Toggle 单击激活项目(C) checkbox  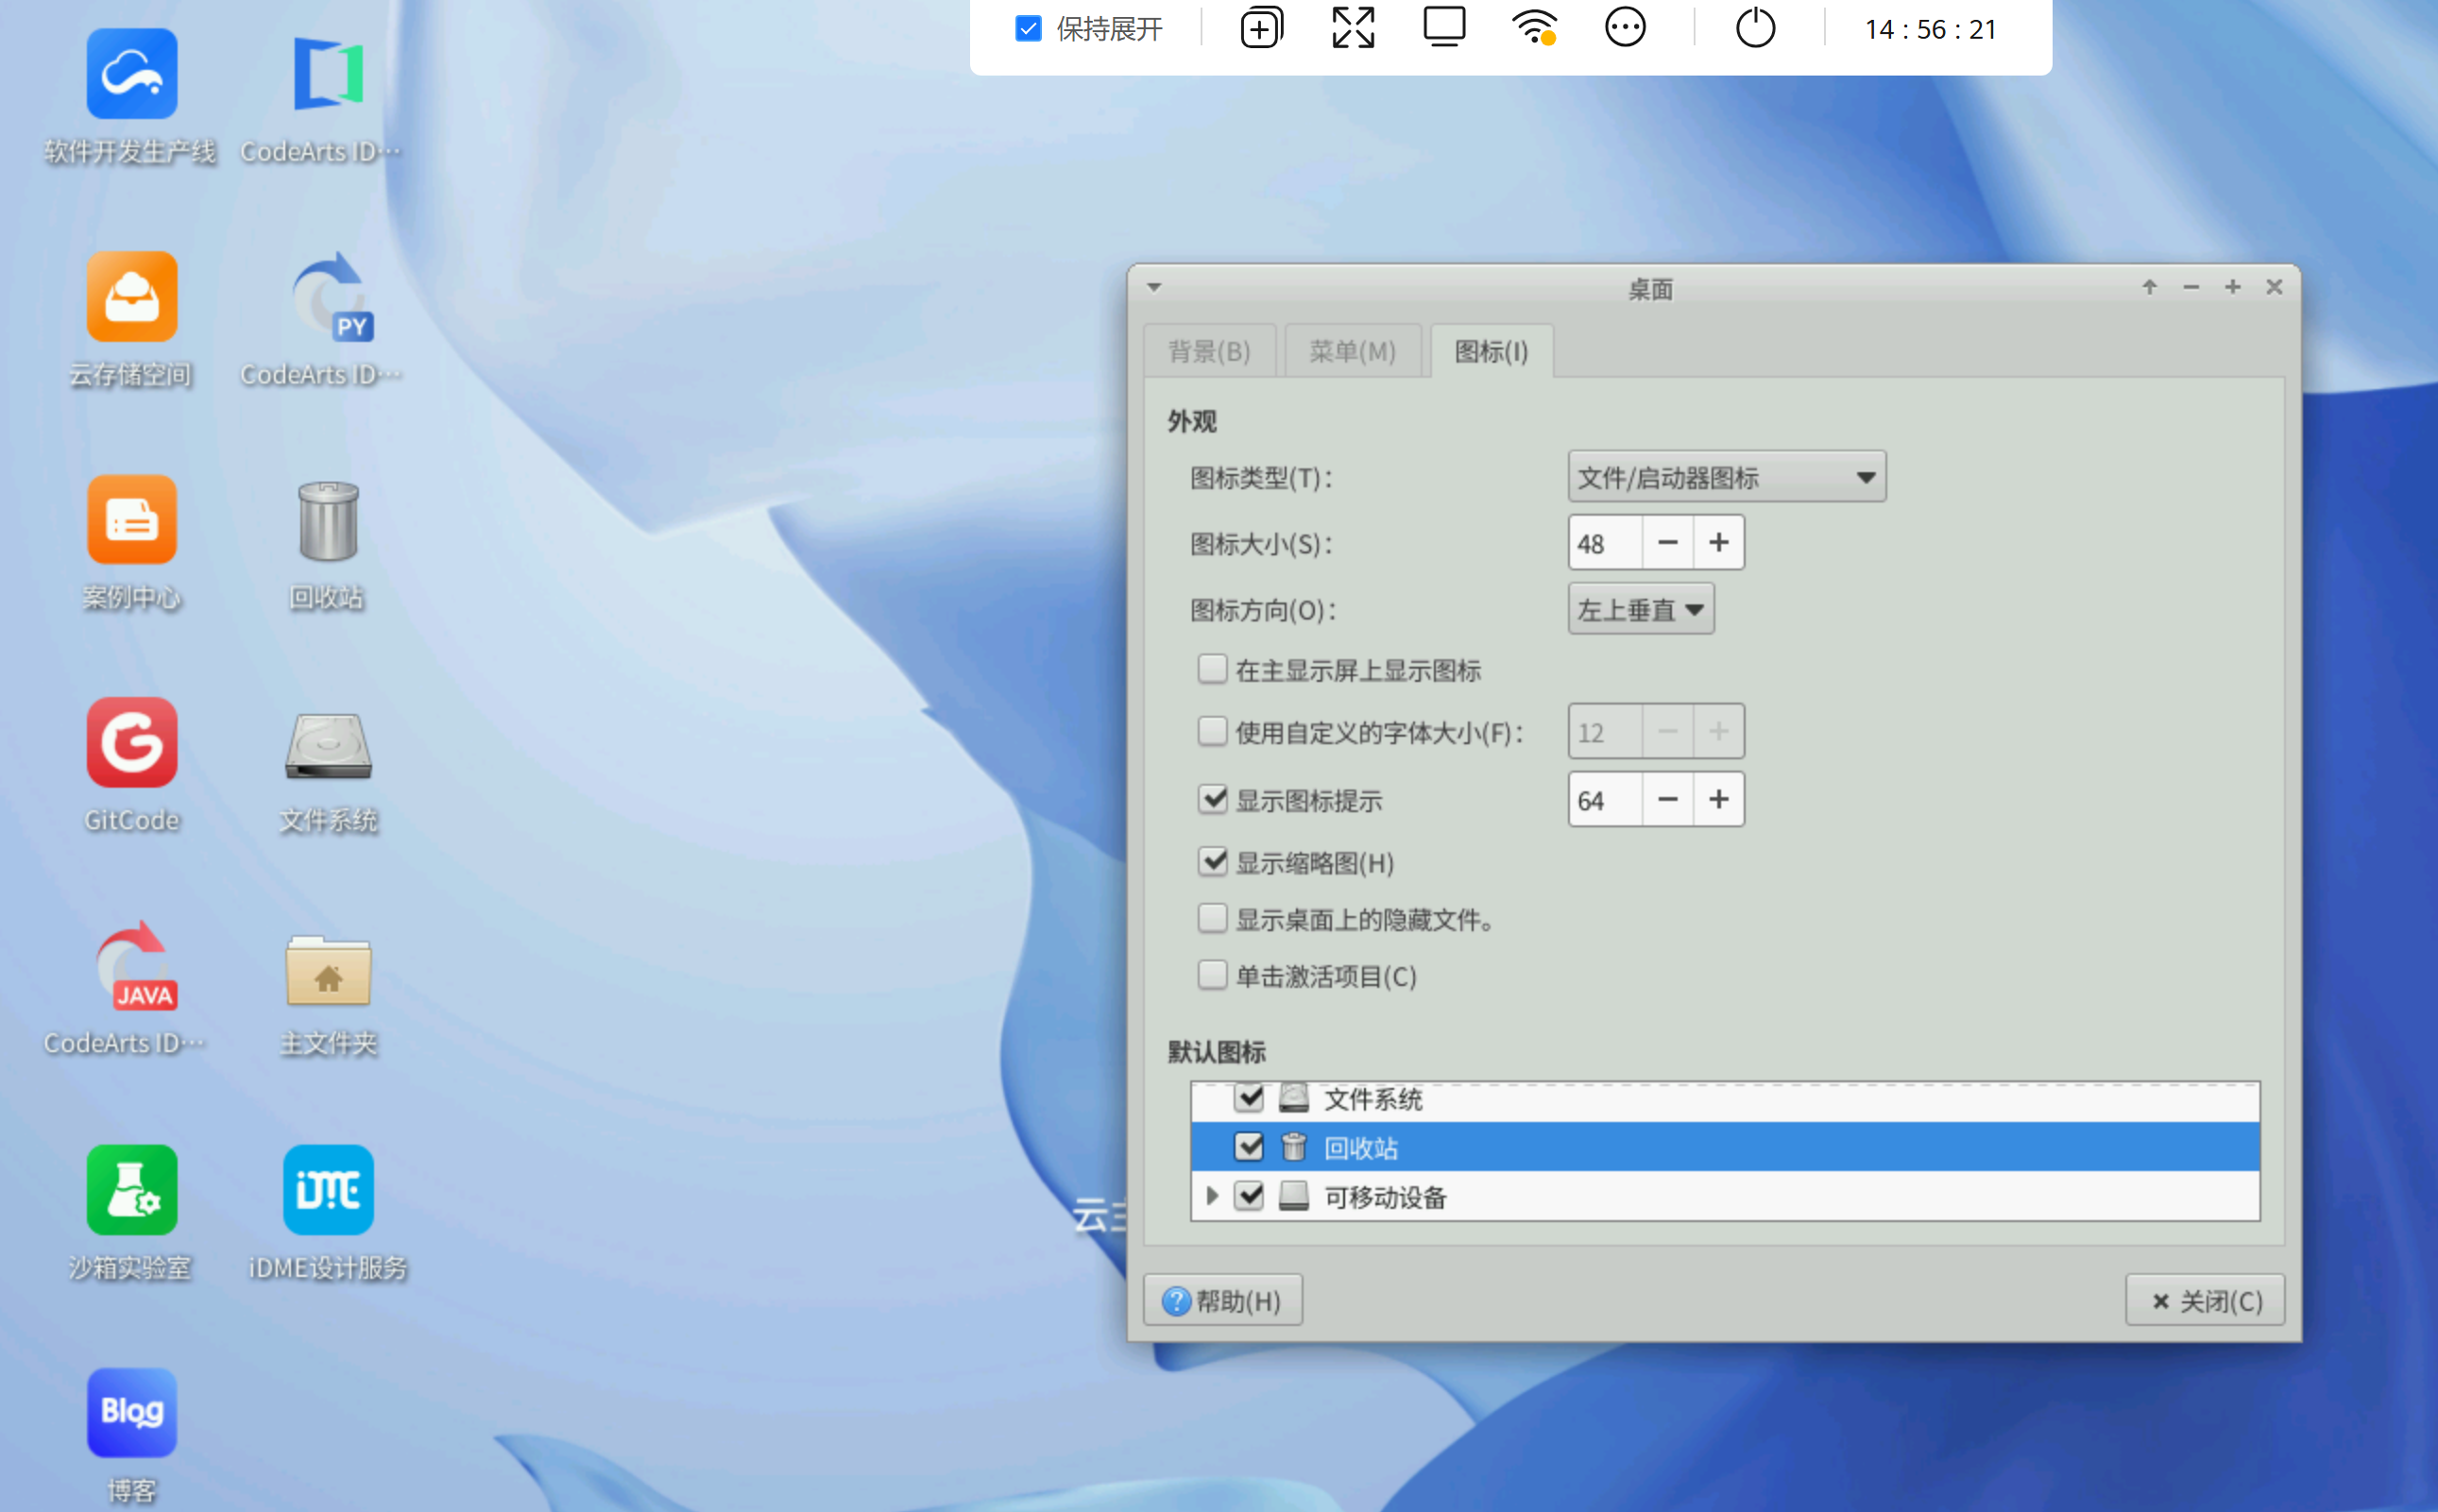click(1212, 975)
